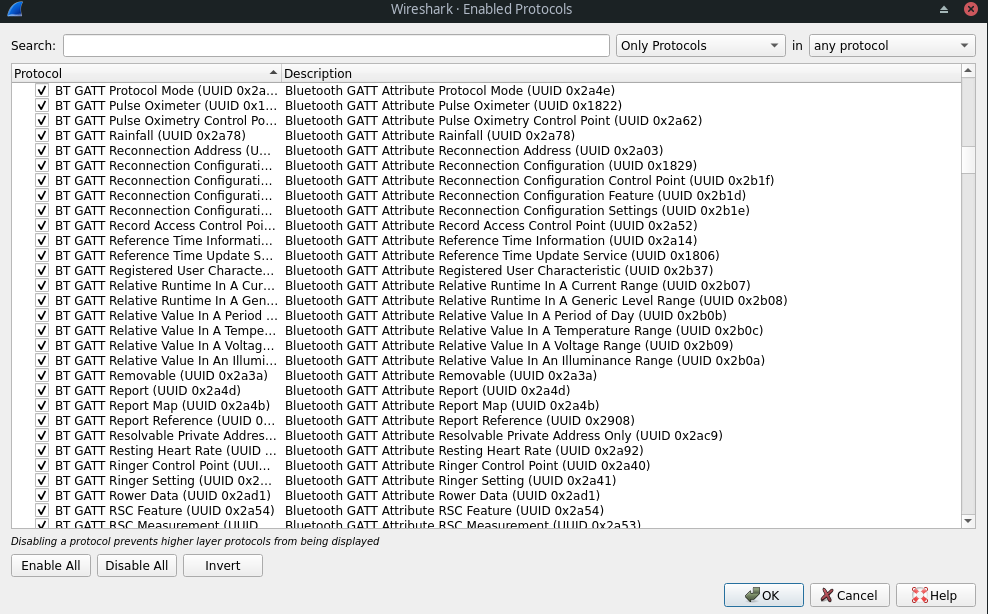
Task: Select Bluetooth GATT Attribute Report Reference description
Action: 460,420
